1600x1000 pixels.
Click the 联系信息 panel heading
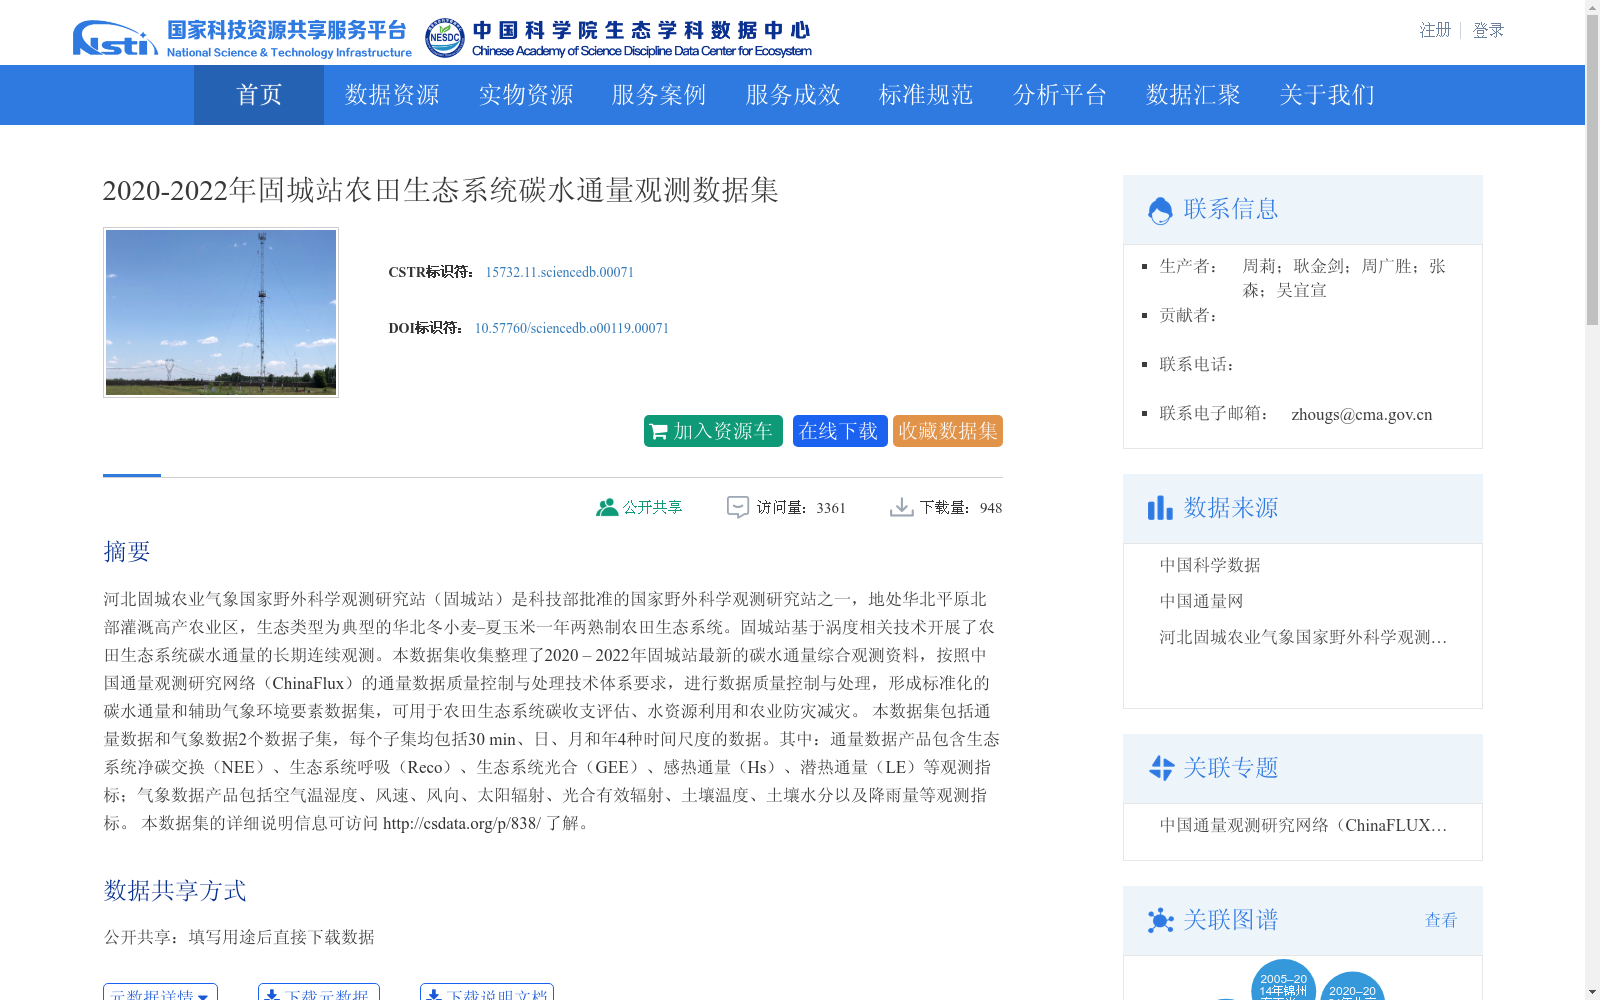click(x=1231, y=209)
